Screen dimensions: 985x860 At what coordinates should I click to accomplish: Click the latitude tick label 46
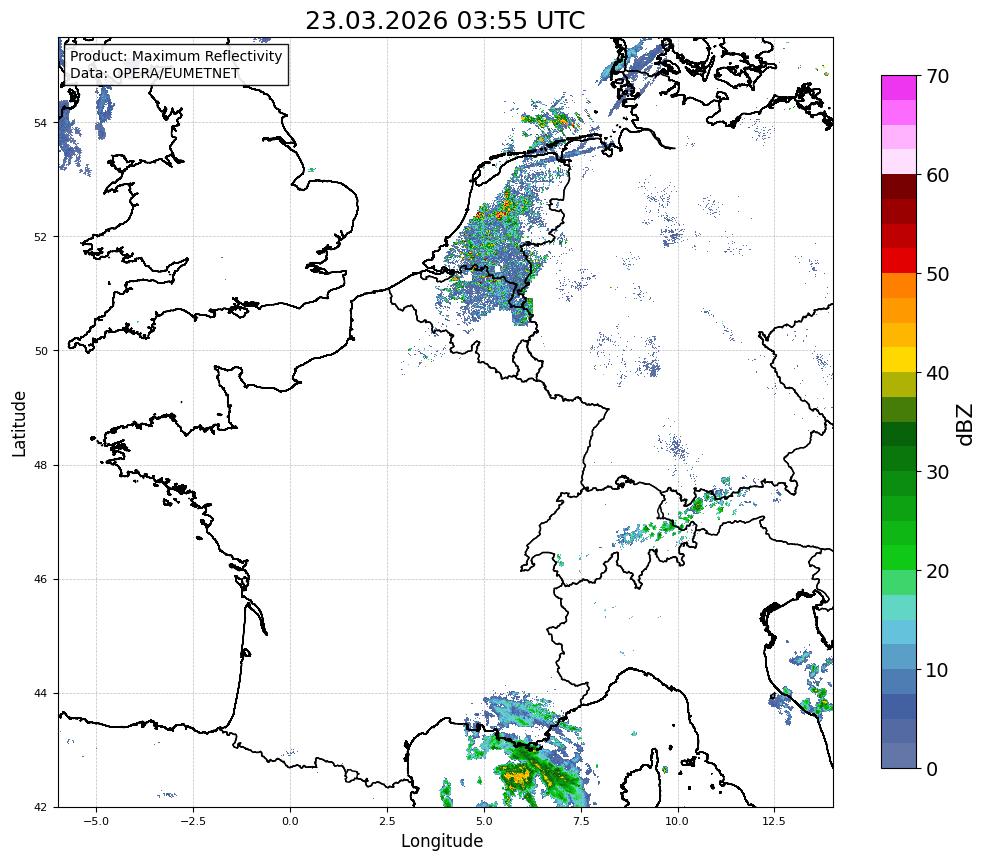(39, 579)
